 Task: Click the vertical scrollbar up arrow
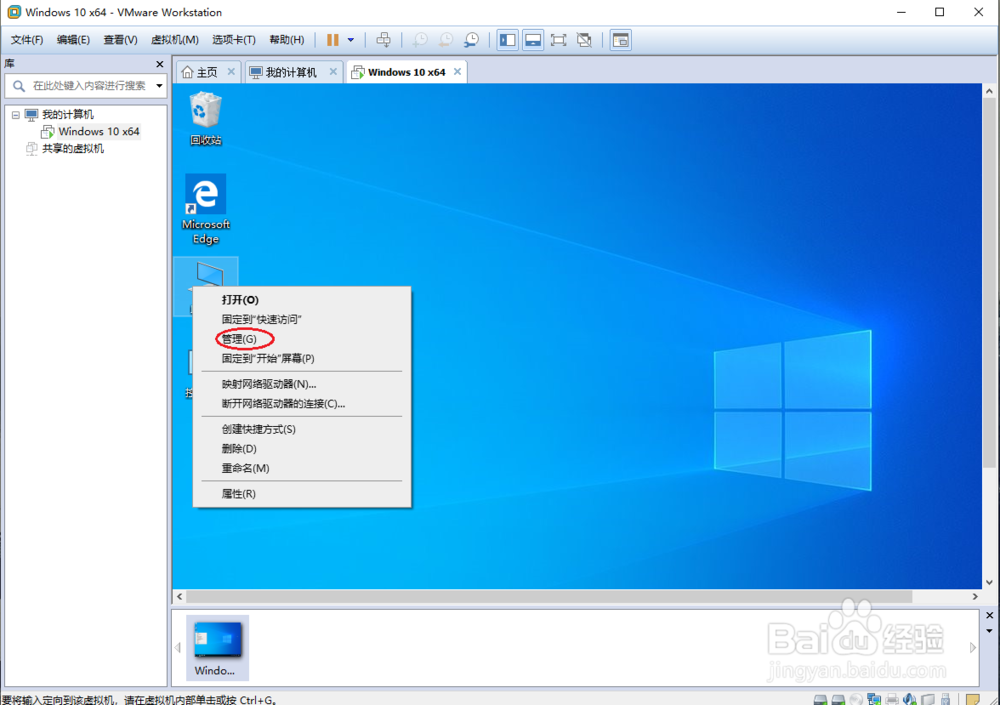[989, 91]
